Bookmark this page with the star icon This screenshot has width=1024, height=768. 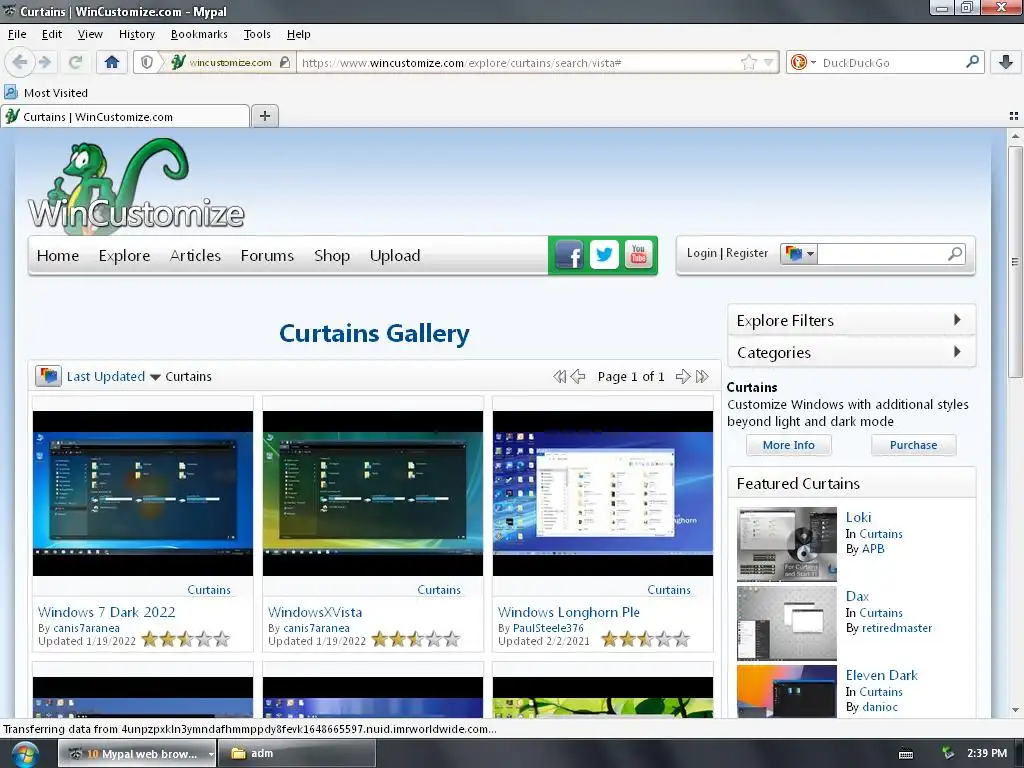pyautogui.click(x=748, y=62)
